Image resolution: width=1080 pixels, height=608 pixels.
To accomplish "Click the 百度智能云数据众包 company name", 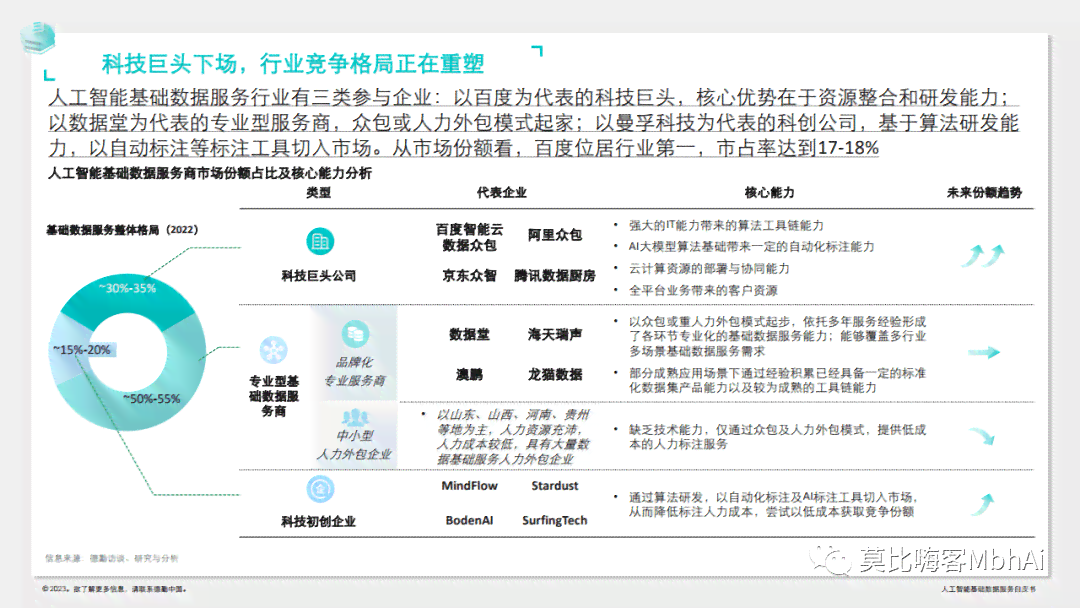I will tap(469, 237).
